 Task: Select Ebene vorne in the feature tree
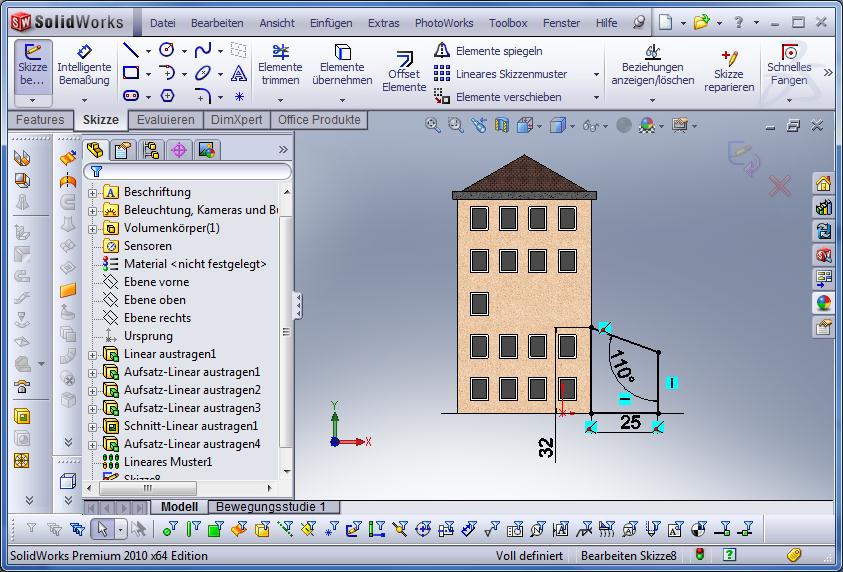(155, 282)
